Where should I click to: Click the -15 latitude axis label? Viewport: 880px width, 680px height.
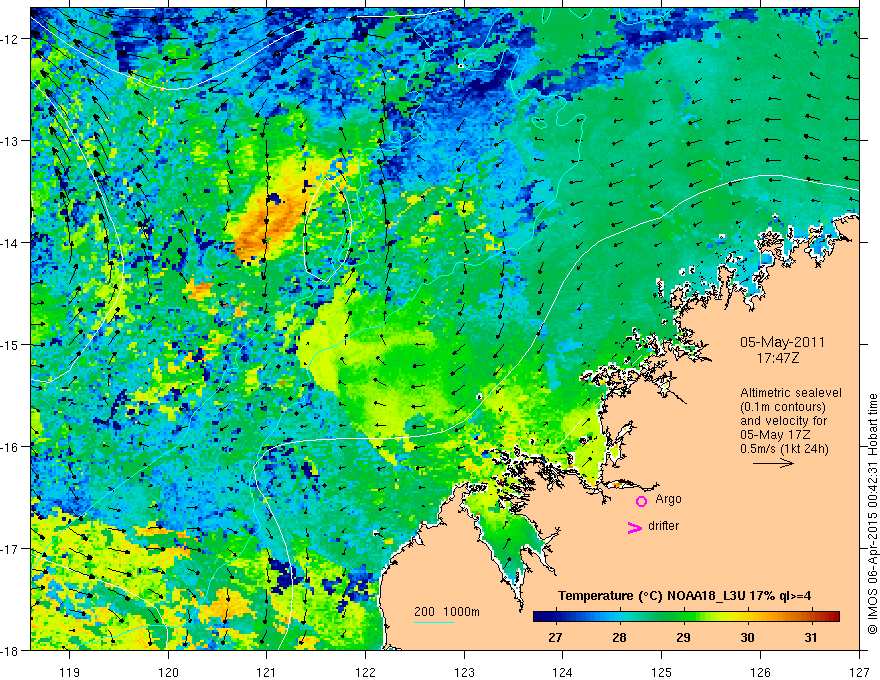pyautogui.click(x=10, y=344)
